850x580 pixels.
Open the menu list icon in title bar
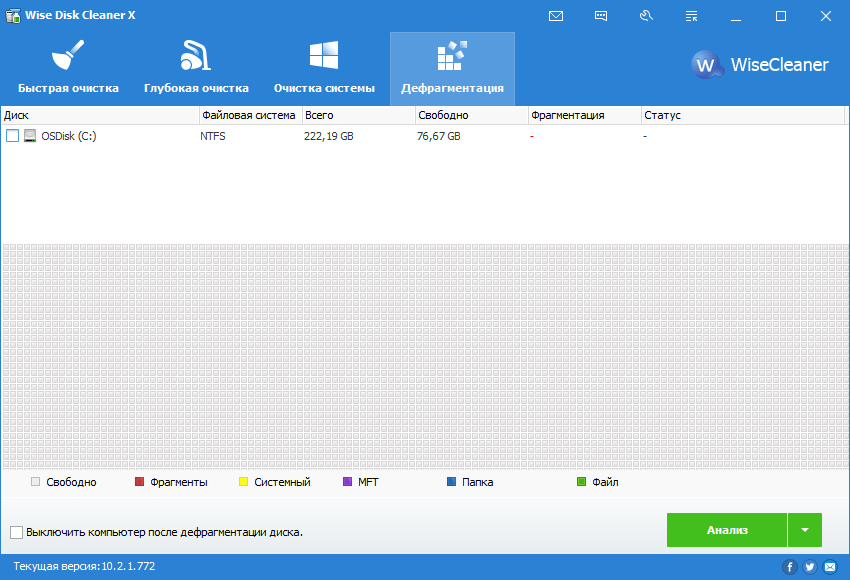691,16
